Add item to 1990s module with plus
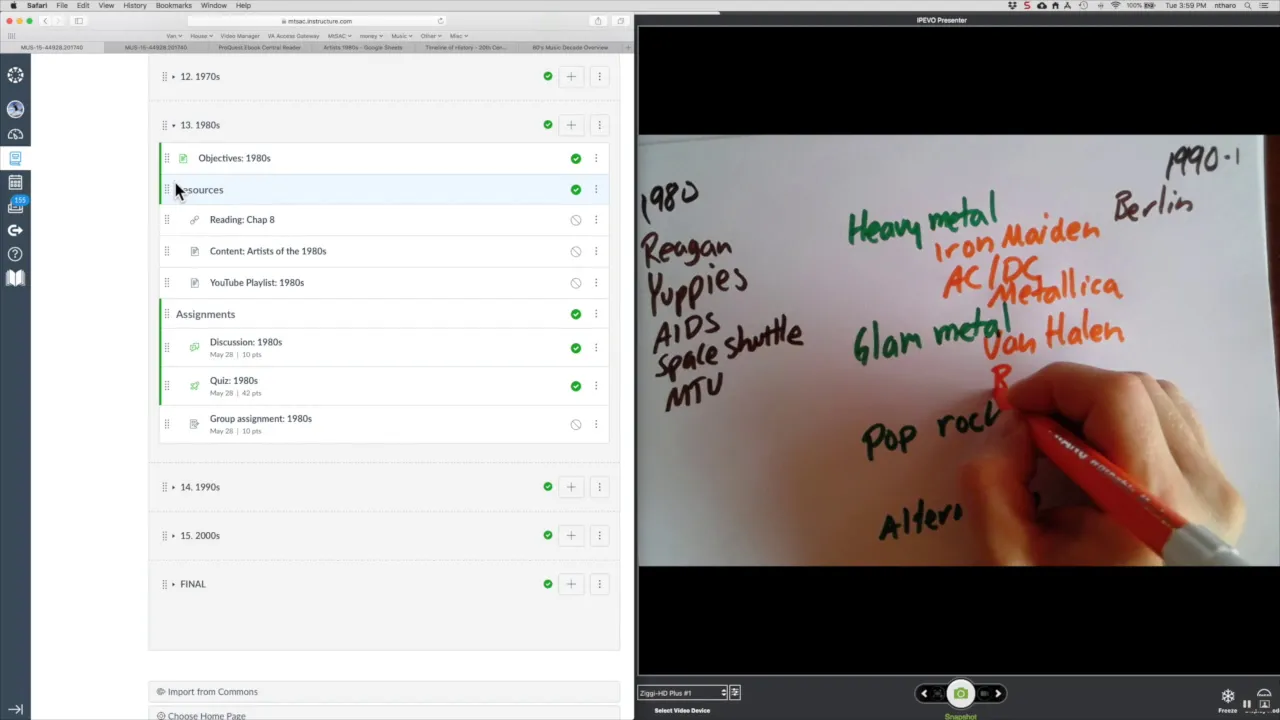 click(571, 487)
